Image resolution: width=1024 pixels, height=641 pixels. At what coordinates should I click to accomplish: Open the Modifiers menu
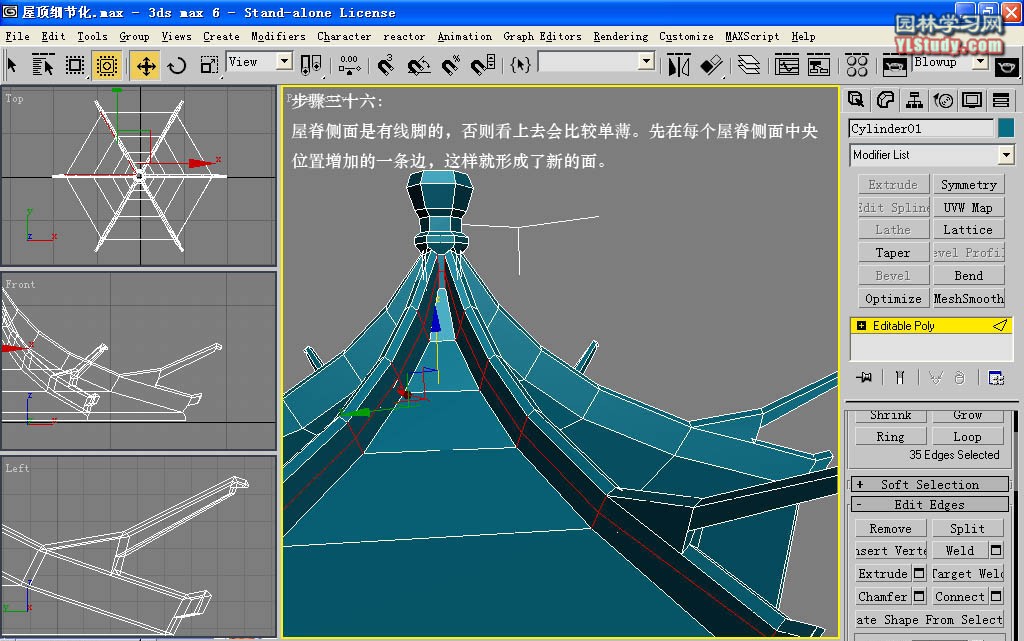(278, 37)
